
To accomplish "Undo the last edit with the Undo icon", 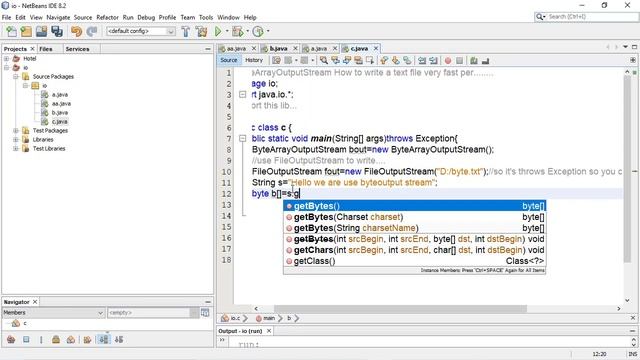I will click(x=76, y=31).
